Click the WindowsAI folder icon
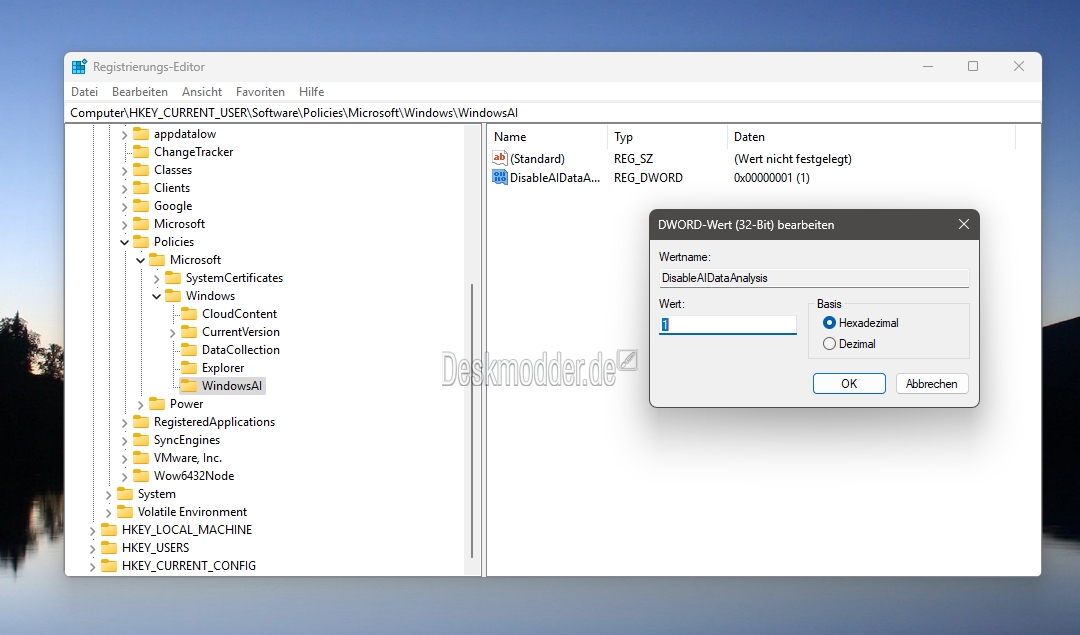 click(x=189, y=386)
